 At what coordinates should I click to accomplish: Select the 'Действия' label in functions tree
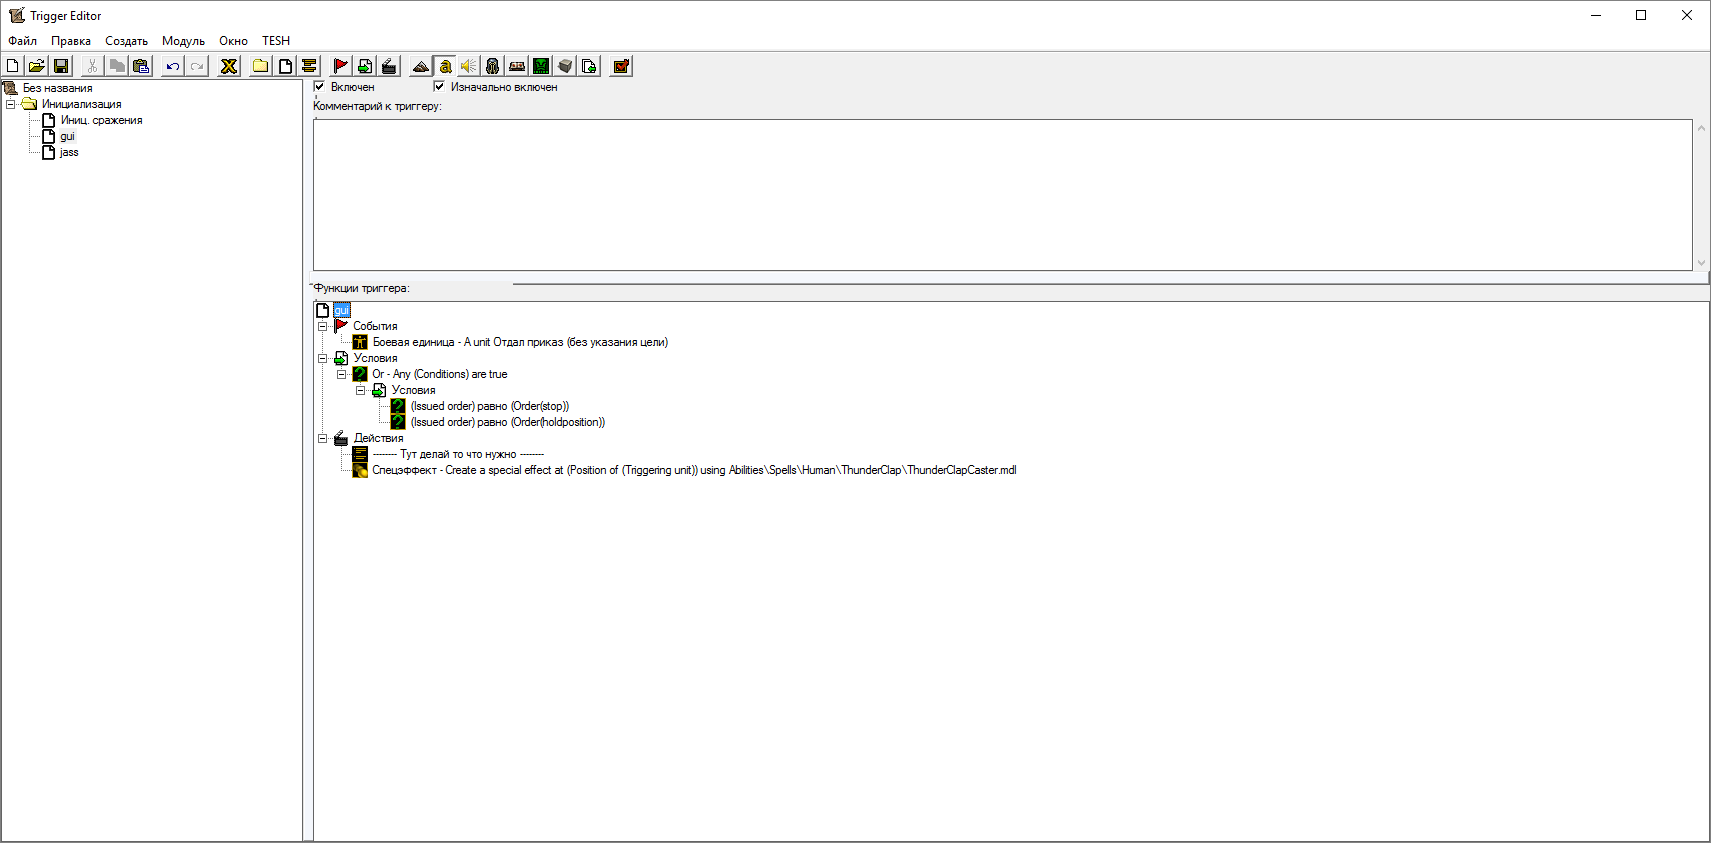(378, 438)
